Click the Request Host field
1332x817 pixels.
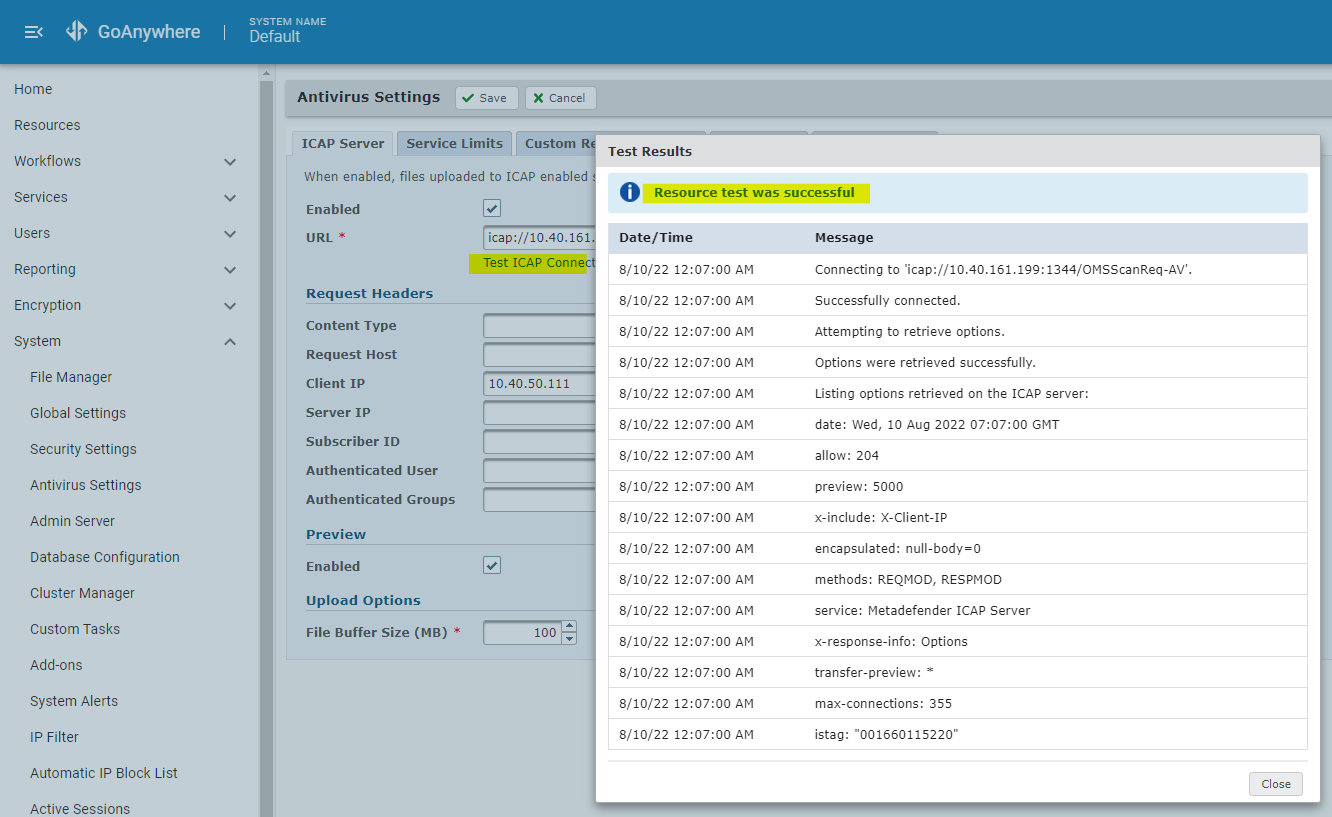click(540, 355)
